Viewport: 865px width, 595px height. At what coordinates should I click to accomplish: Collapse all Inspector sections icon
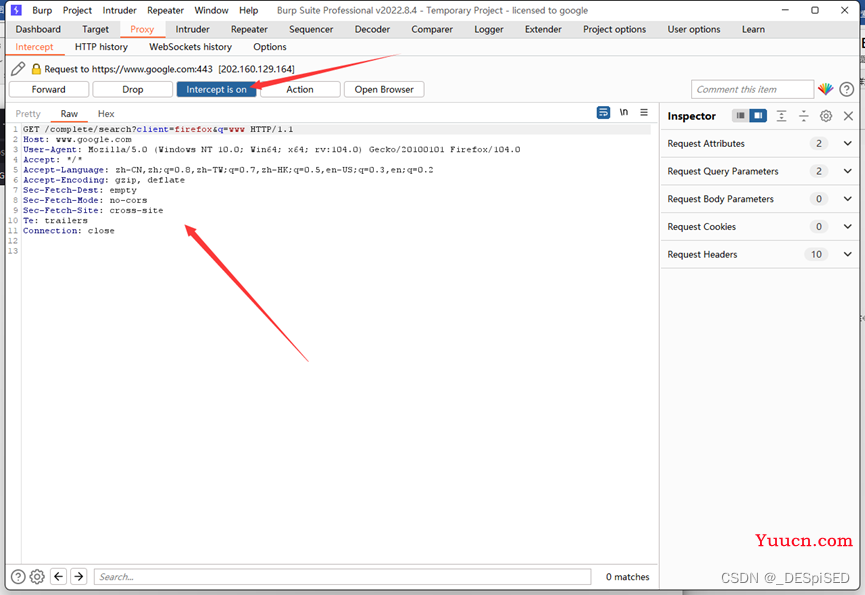pos(804,116)
